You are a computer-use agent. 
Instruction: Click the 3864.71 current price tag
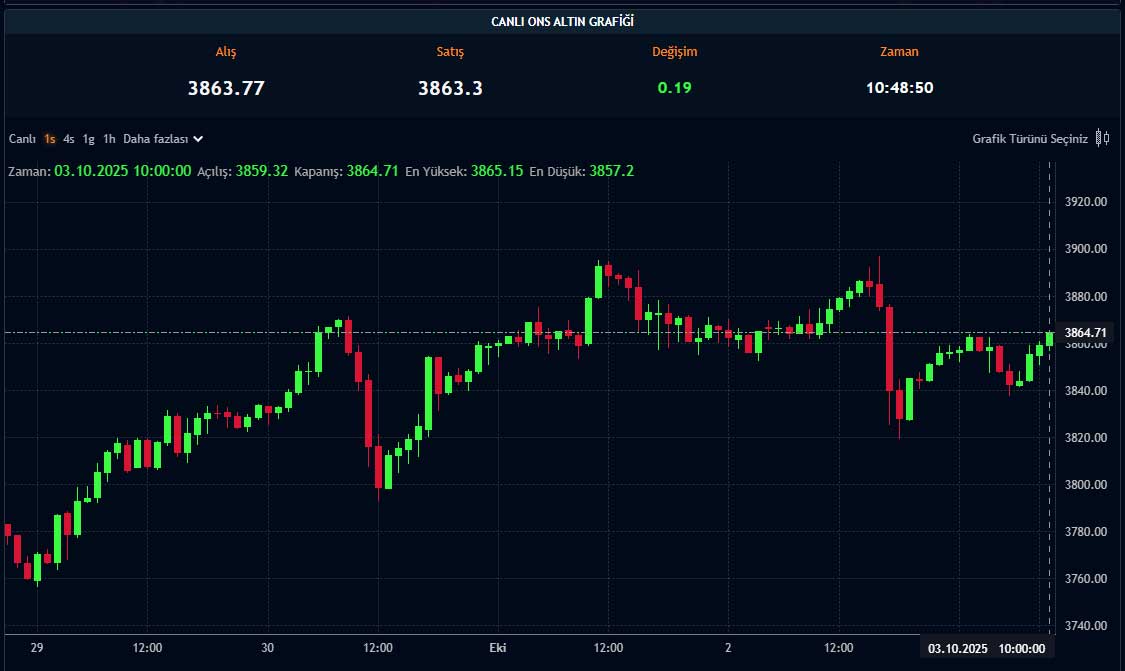[1085, 333]
